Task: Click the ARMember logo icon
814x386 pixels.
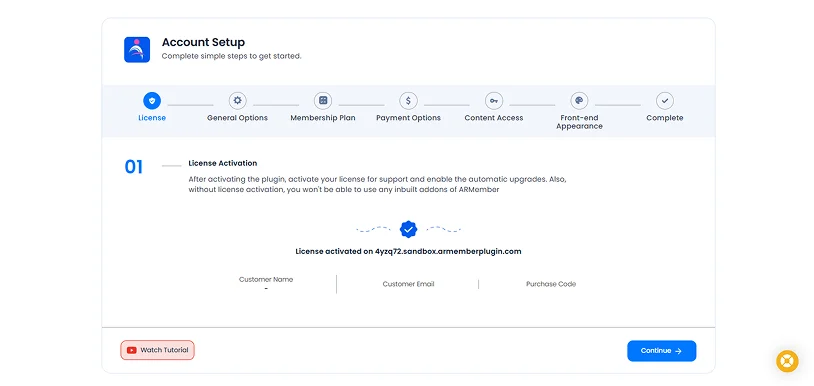Action: click(137, 50)
